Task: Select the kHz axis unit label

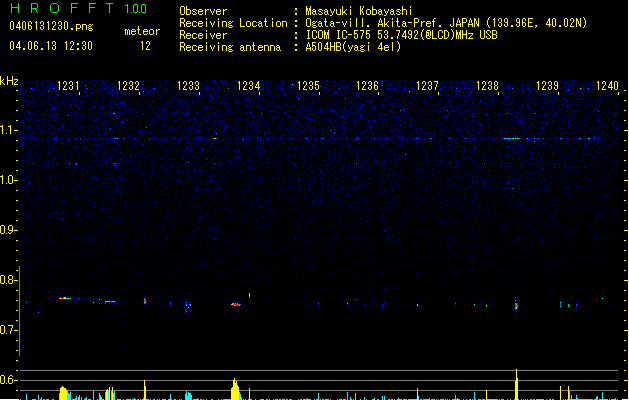Action: tap(9, 81)
